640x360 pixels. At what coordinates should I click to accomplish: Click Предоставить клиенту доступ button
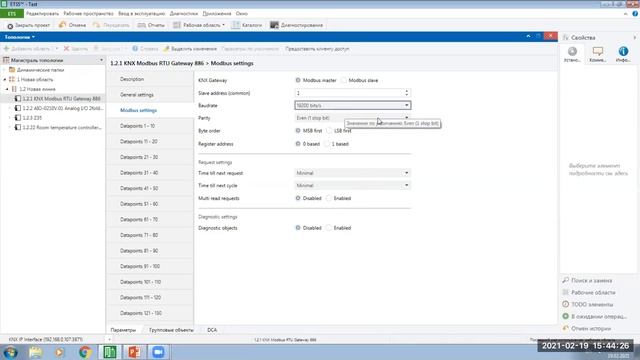click(317, 49)
